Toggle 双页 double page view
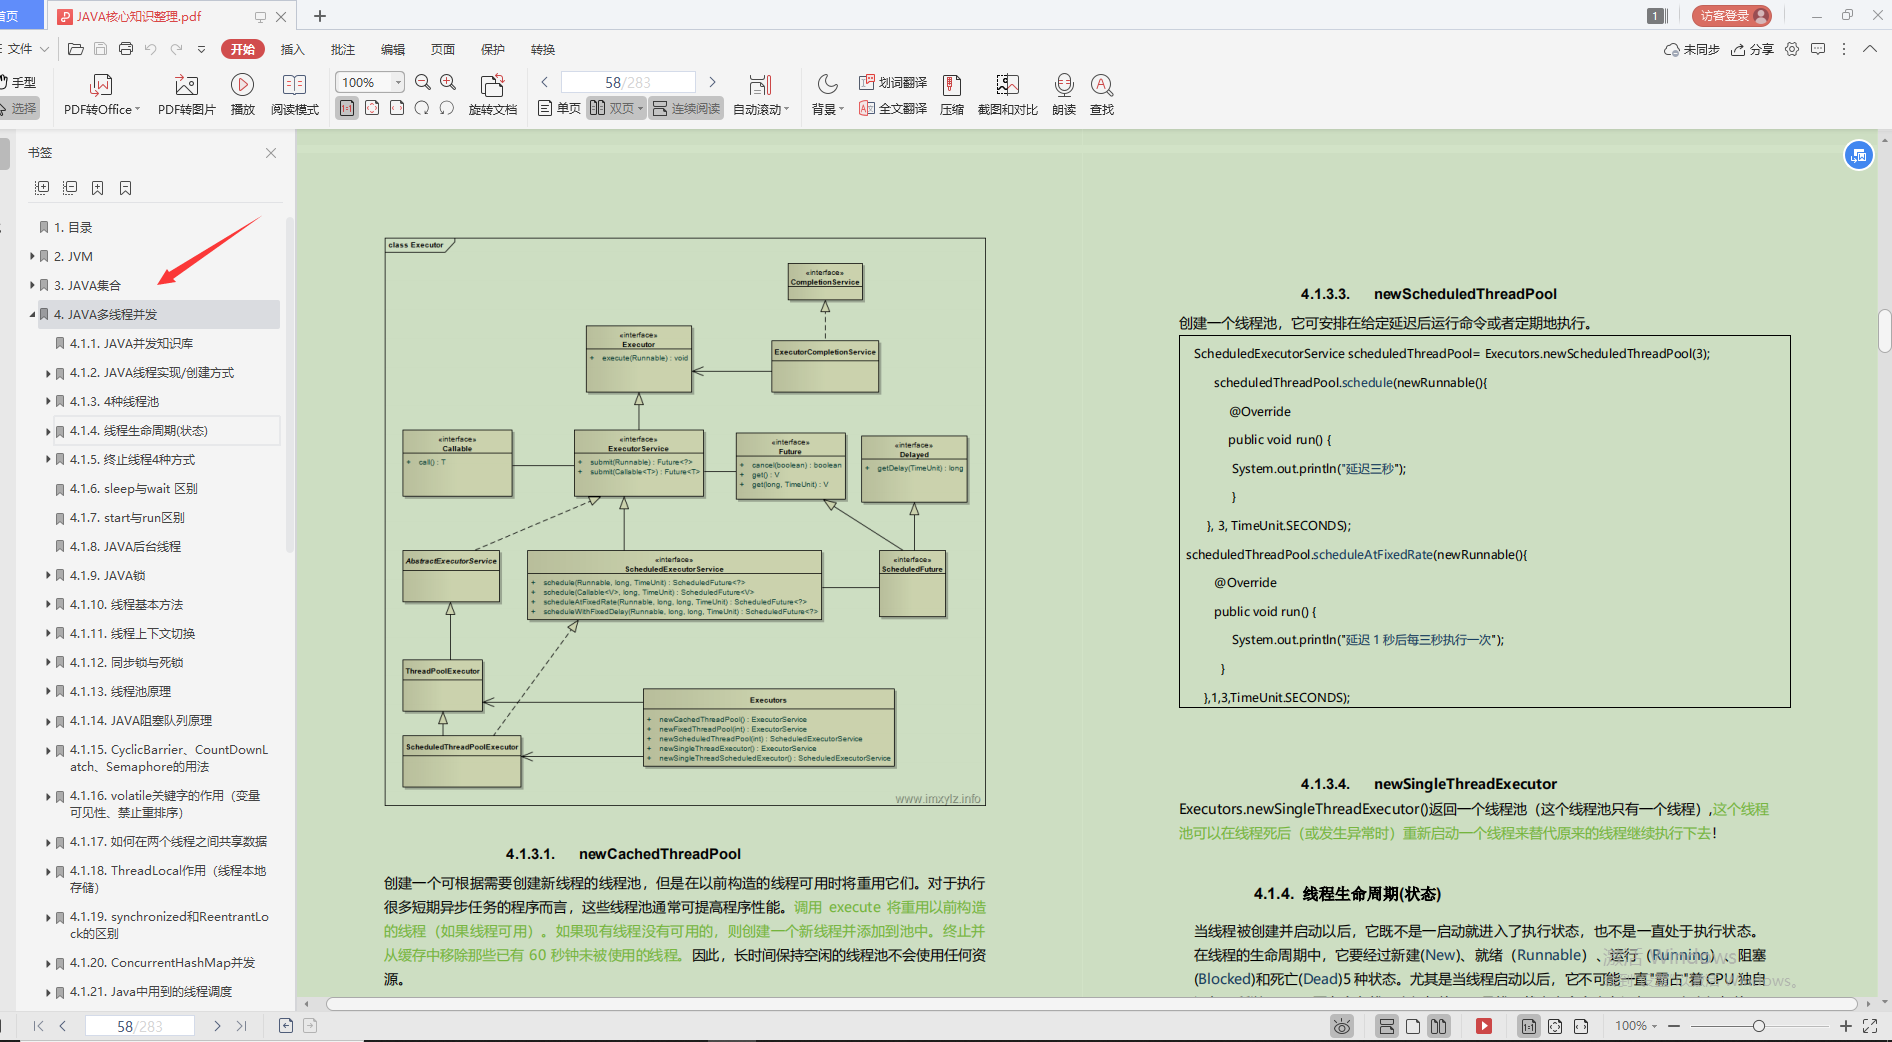The image size is (1892, 1042). pyautogui.click(x=616, y=108)
